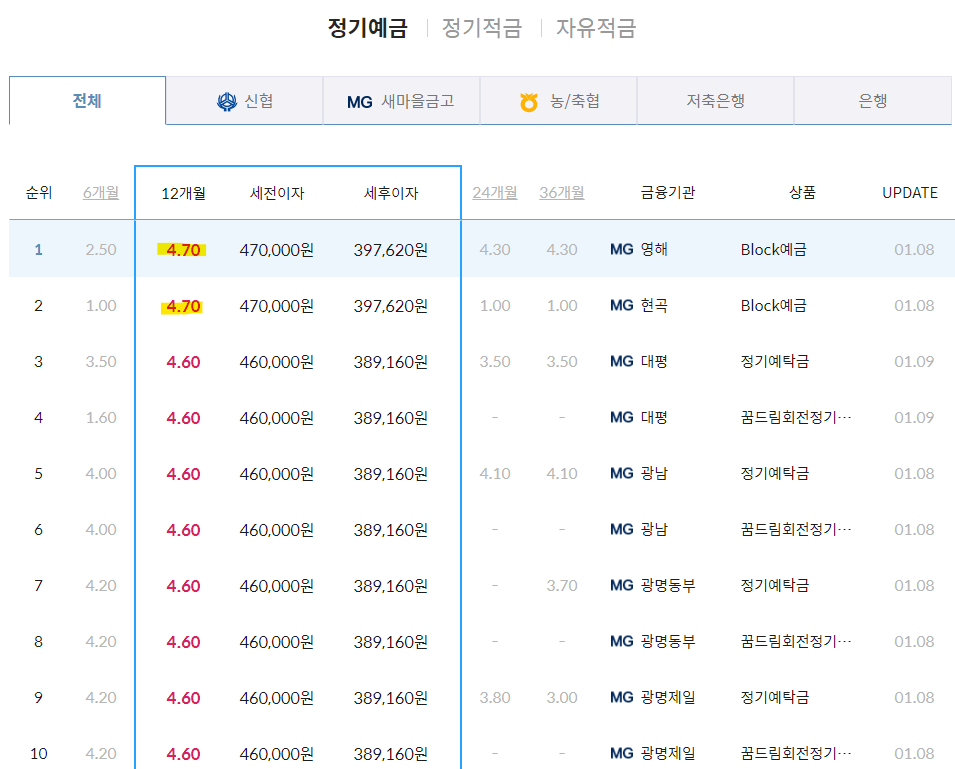Select the MG icon next to 광명제일 in rank 9
This screenshot has width=955, height=769.
(x=622, y=697)
